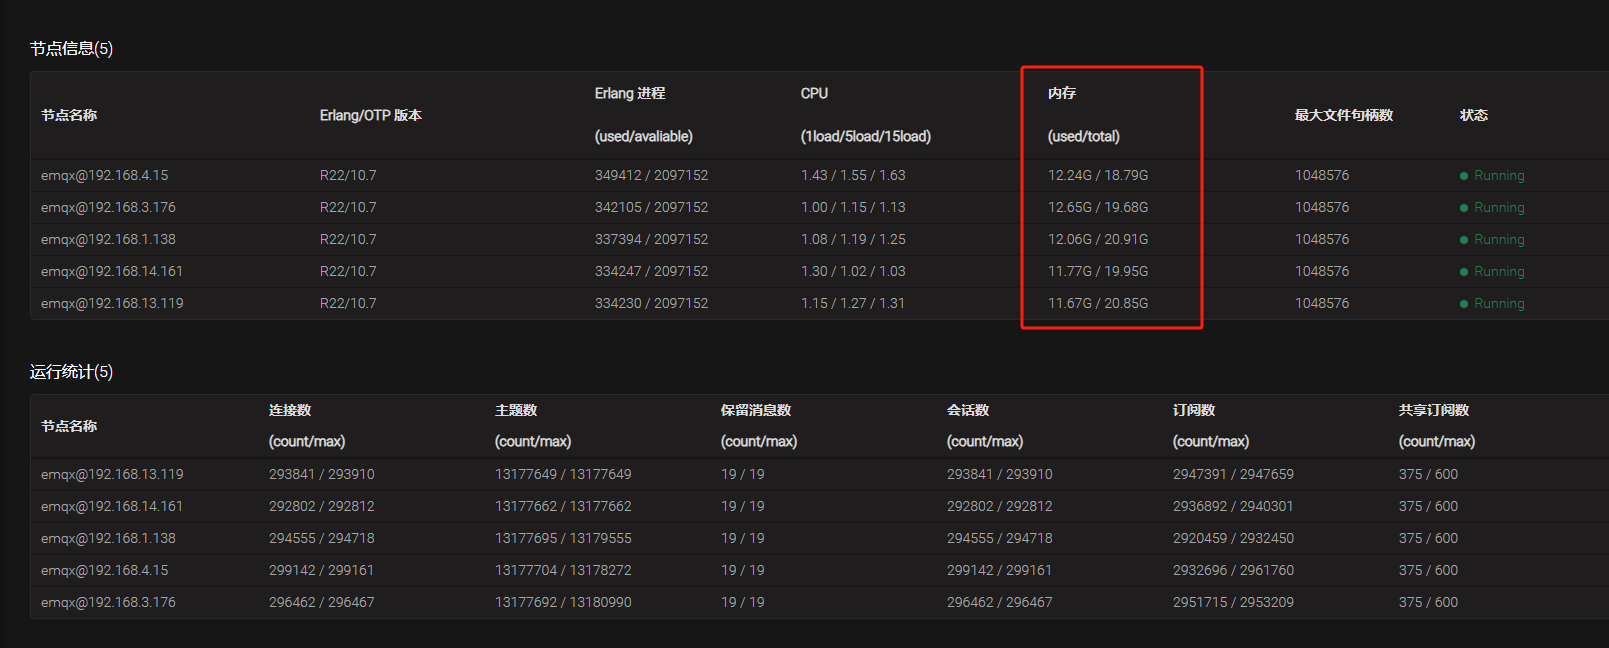
Task: Click the Erlang/OTP 版本 column header
Action: 371,115
